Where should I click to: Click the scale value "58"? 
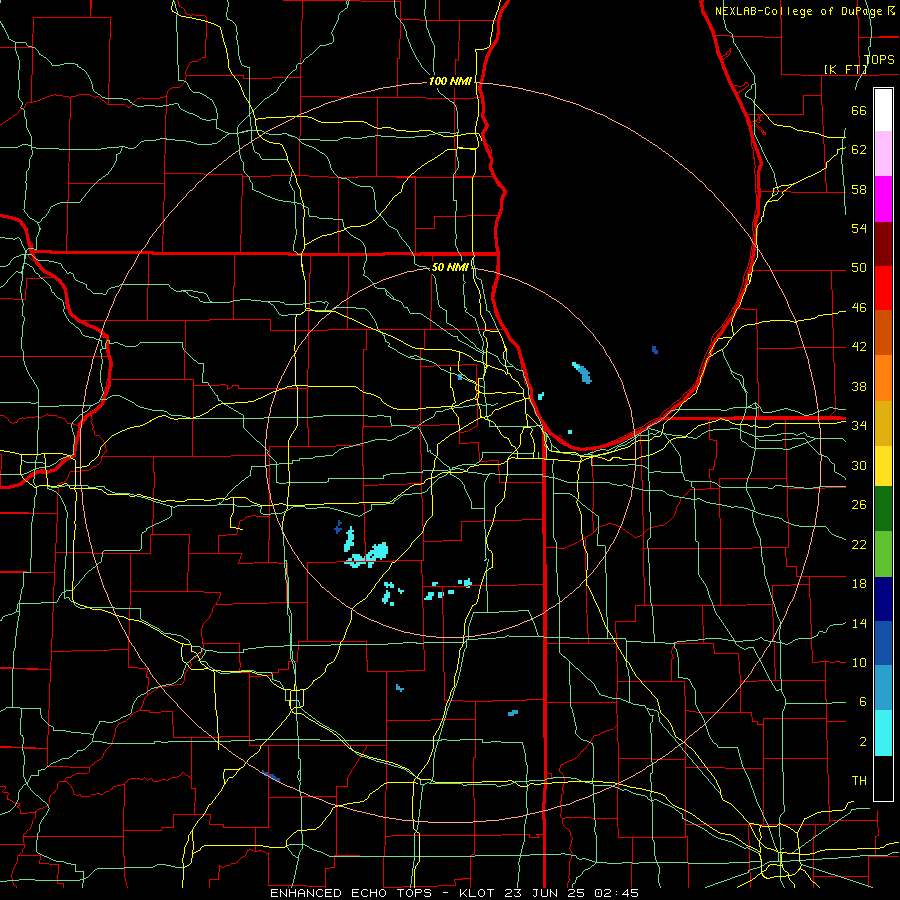pyautogui.click(x=859, y=189)
